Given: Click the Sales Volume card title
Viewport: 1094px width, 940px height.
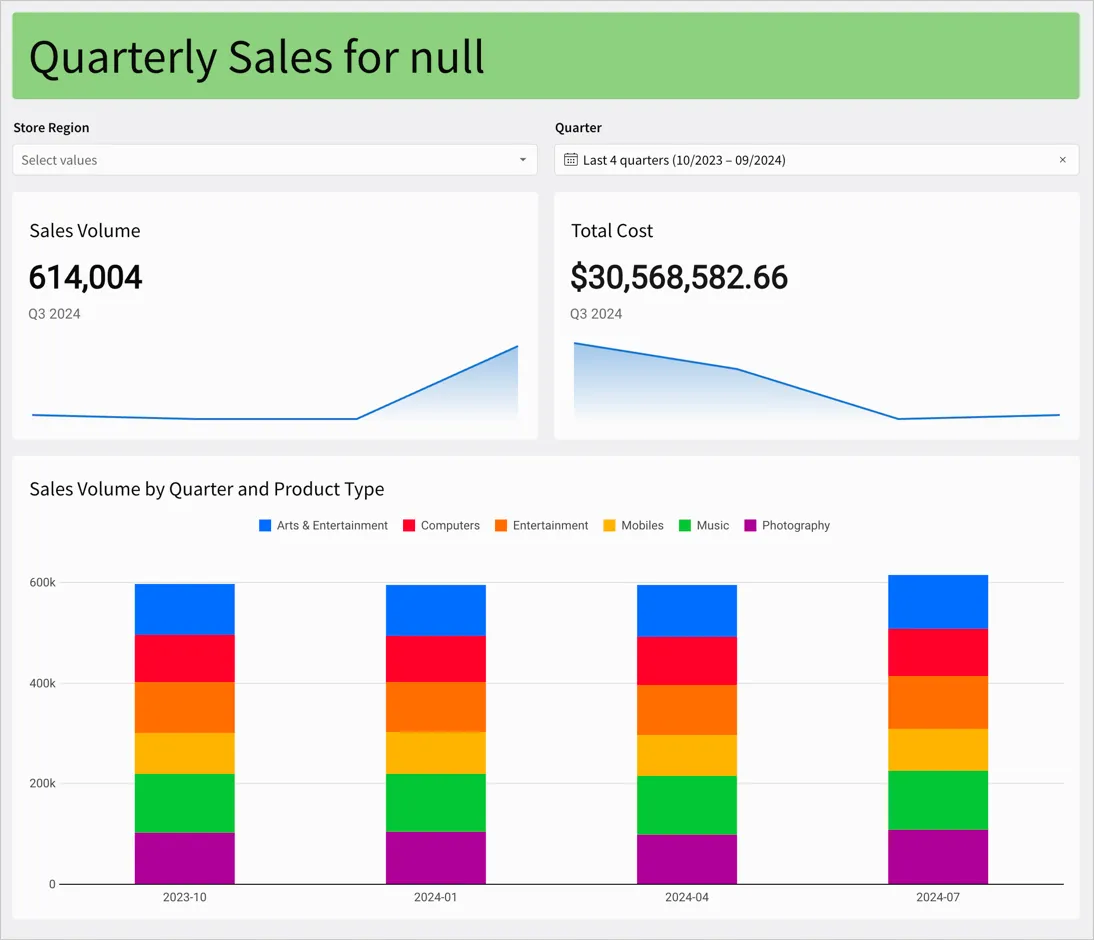Looking at the screenshot, I should pos(85,231).
